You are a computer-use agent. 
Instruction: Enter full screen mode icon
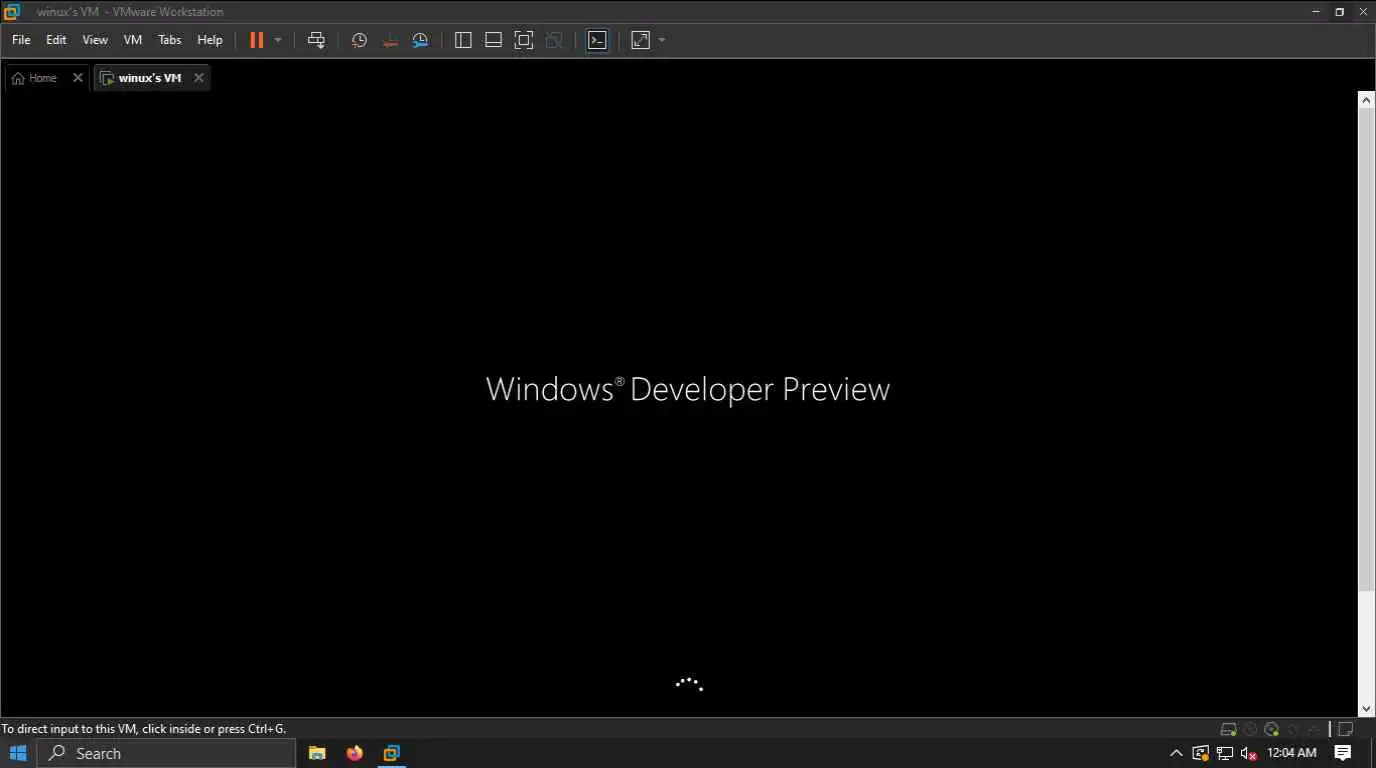point(524,40)
